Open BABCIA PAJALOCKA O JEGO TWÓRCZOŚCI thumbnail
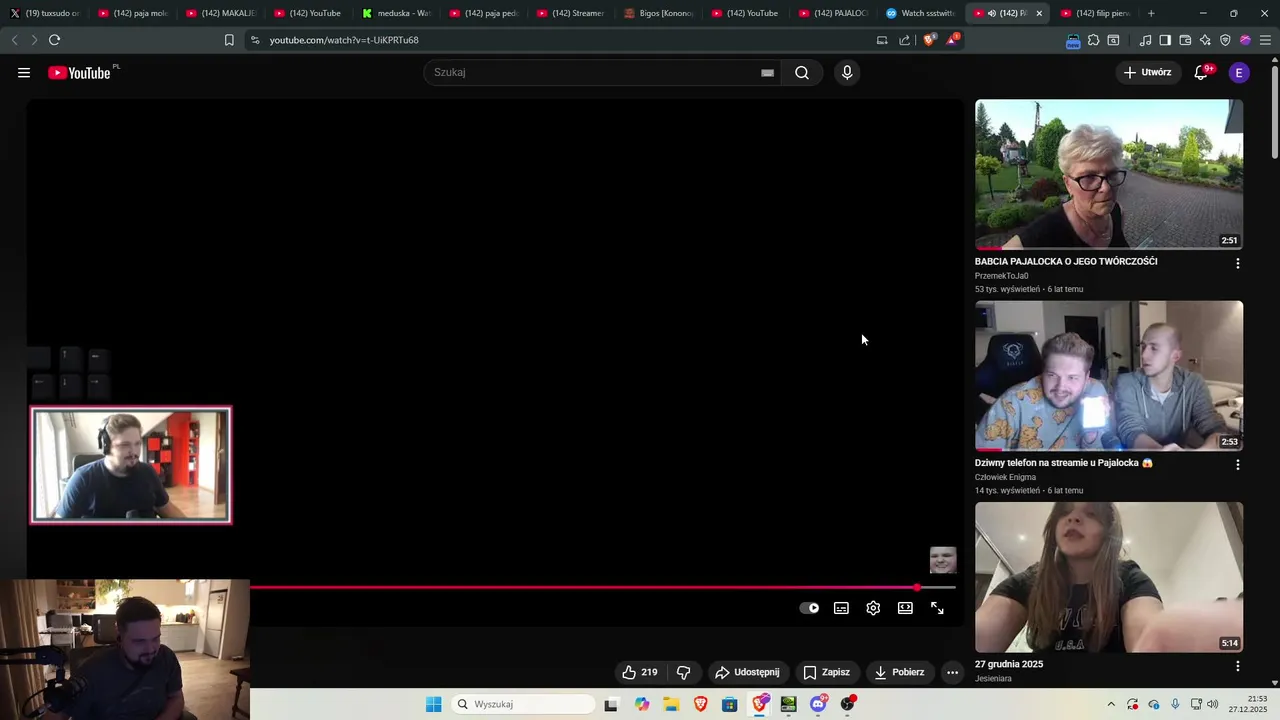 click(x=1109, y=174)
